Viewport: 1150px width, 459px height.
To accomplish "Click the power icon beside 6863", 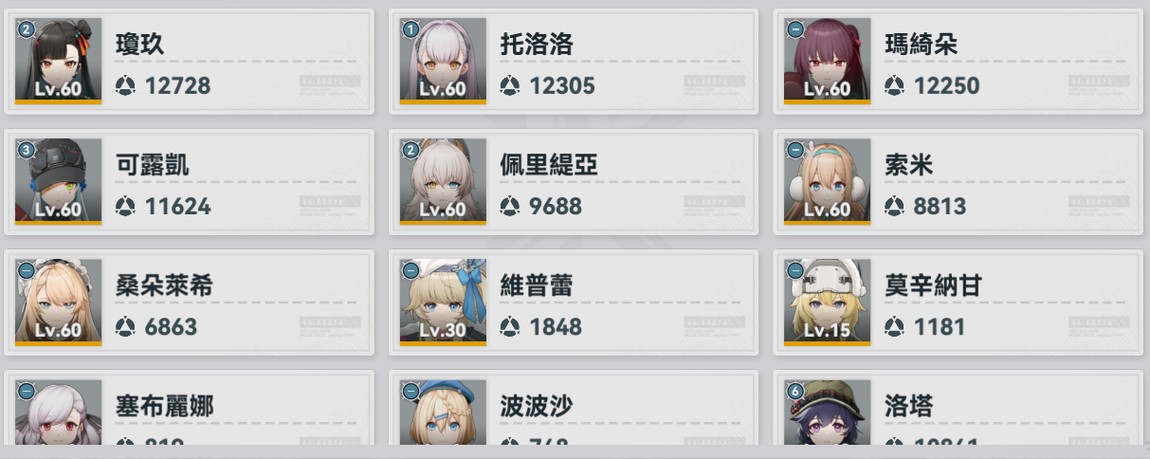I will pyautogui.click(x=125, y=326).
